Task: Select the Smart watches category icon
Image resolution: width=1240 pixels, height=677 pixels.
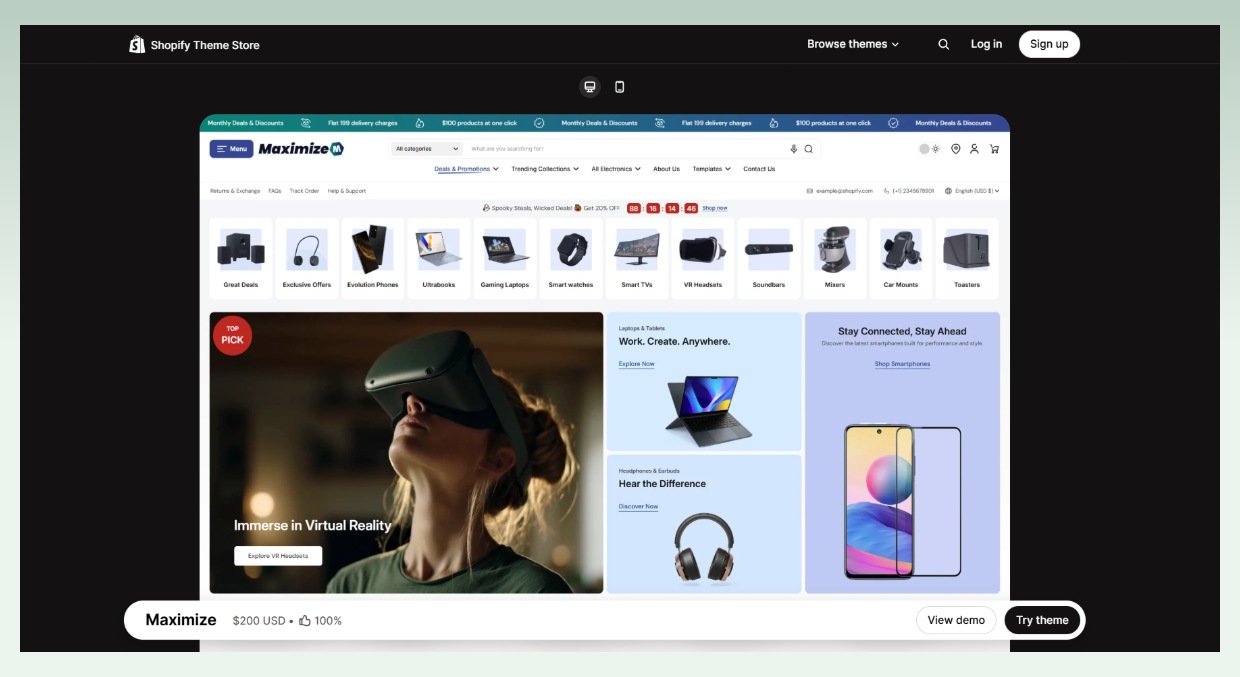Action: point(570,250)
